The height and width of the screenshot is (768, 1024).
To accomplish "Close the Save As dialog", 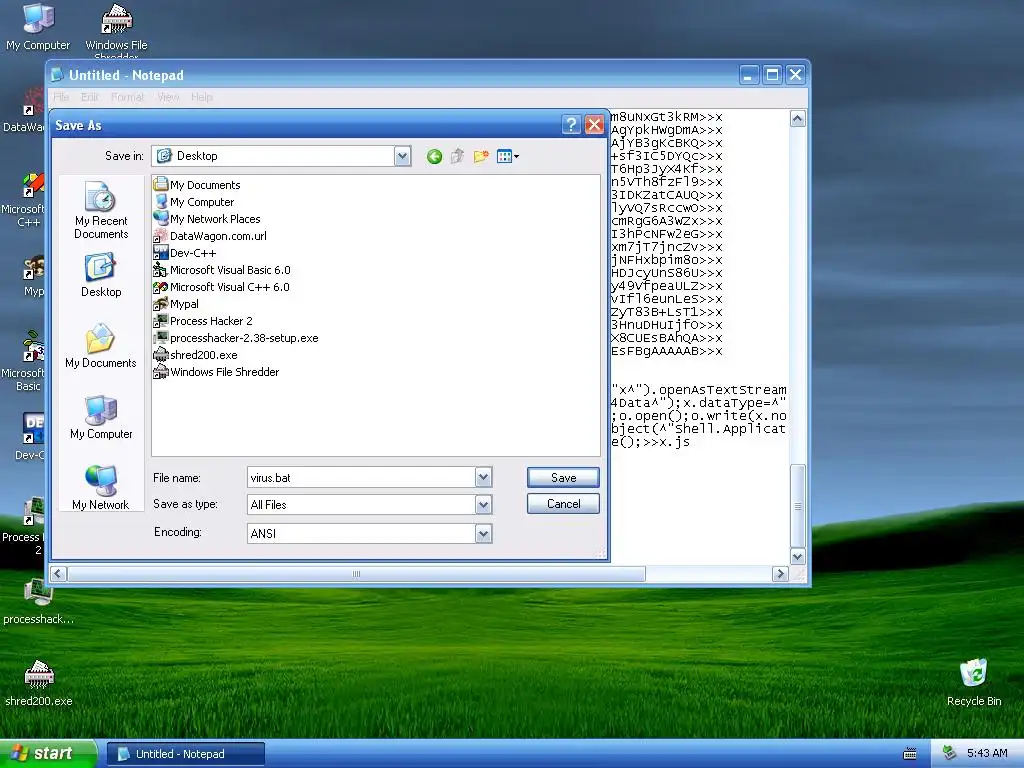I will click(594, 125).
